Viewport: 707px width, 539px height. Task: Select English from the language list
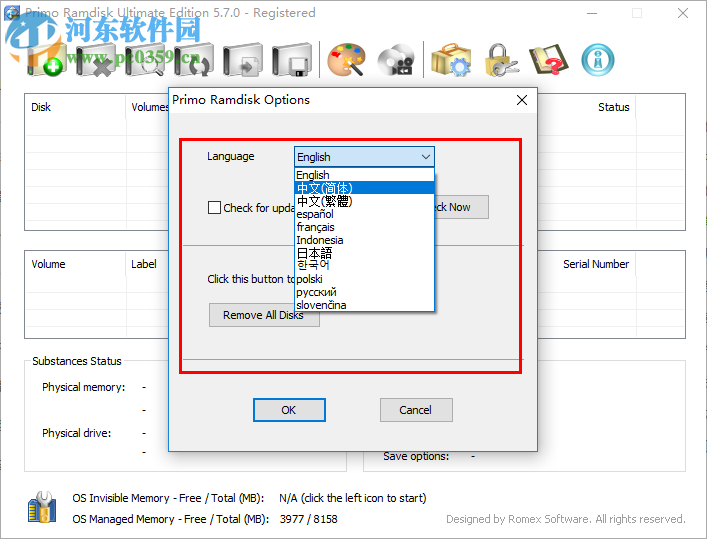pyautogui.click(x=364, y=175)
